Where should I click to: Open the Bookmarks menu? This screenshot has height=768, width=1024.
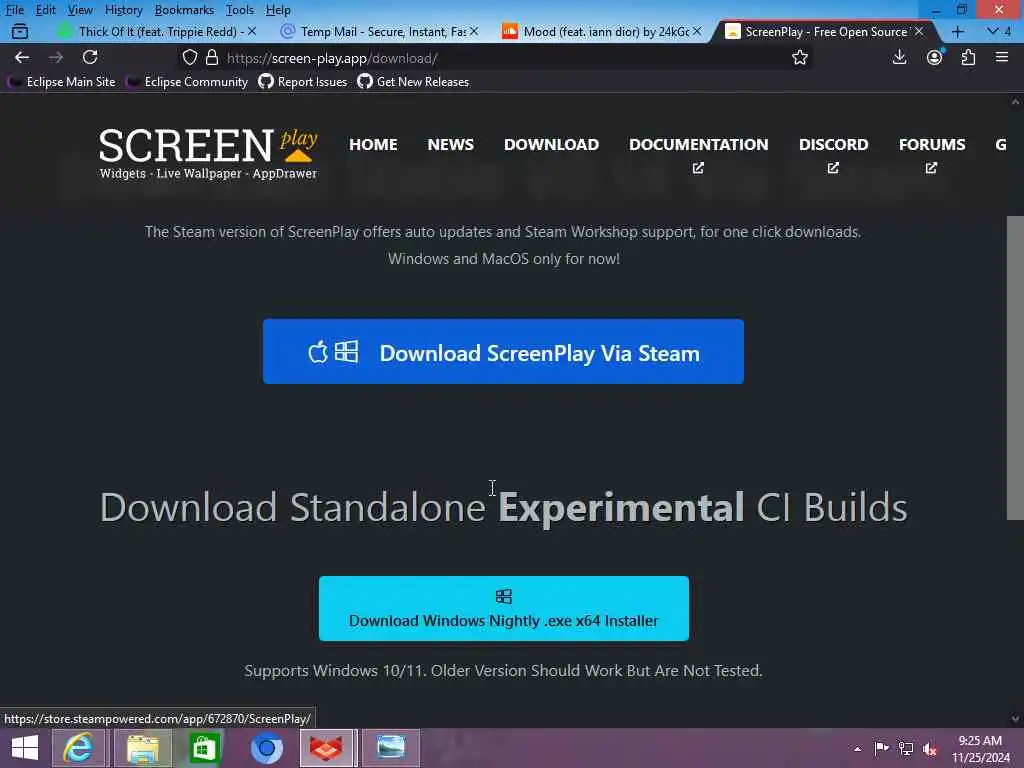tap(184, 10)
